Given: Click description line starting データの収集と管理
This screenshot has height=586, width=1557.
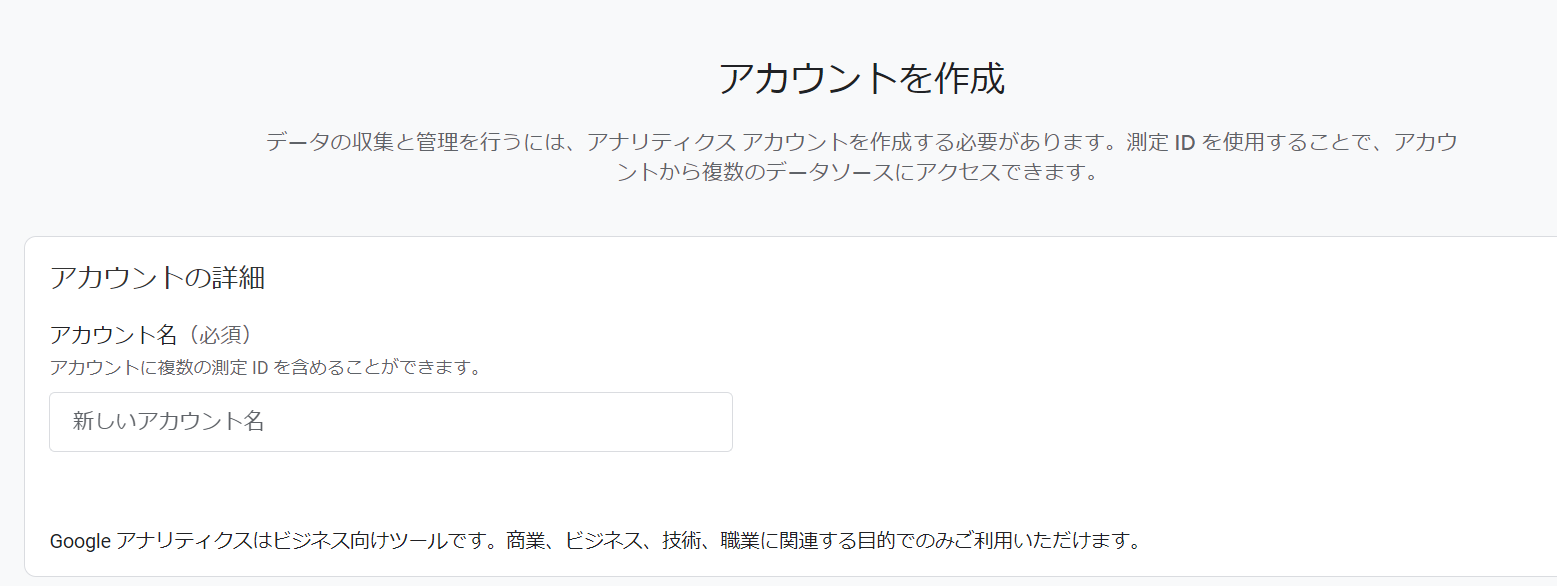Looking at the screenshot, I should click(861, 141).
